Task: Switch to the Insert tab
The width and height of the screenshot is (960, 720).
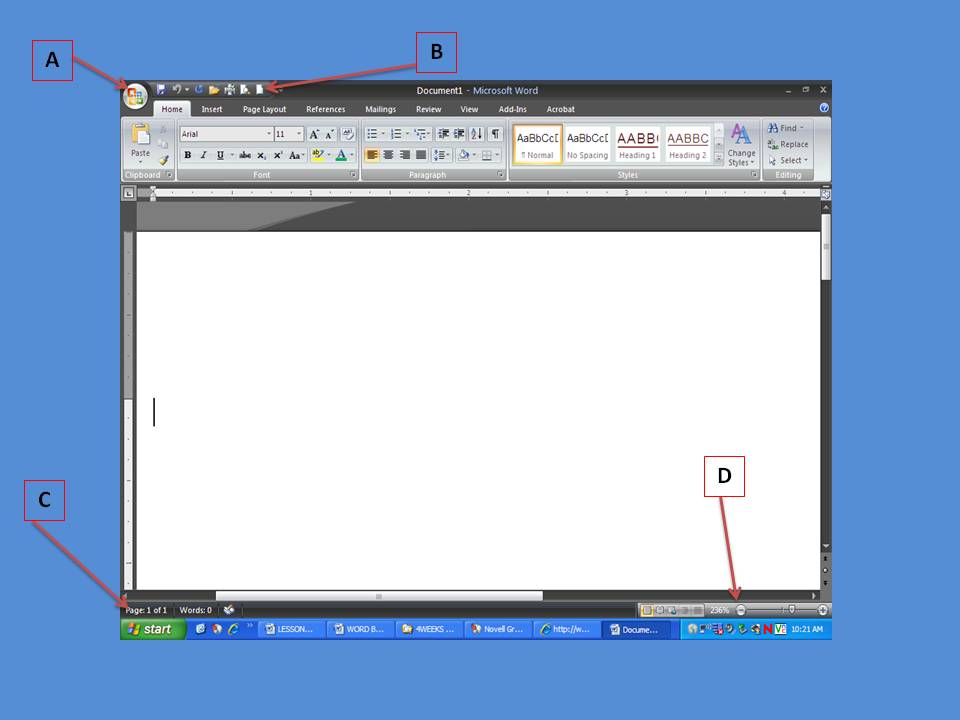Action: [212, 109]
